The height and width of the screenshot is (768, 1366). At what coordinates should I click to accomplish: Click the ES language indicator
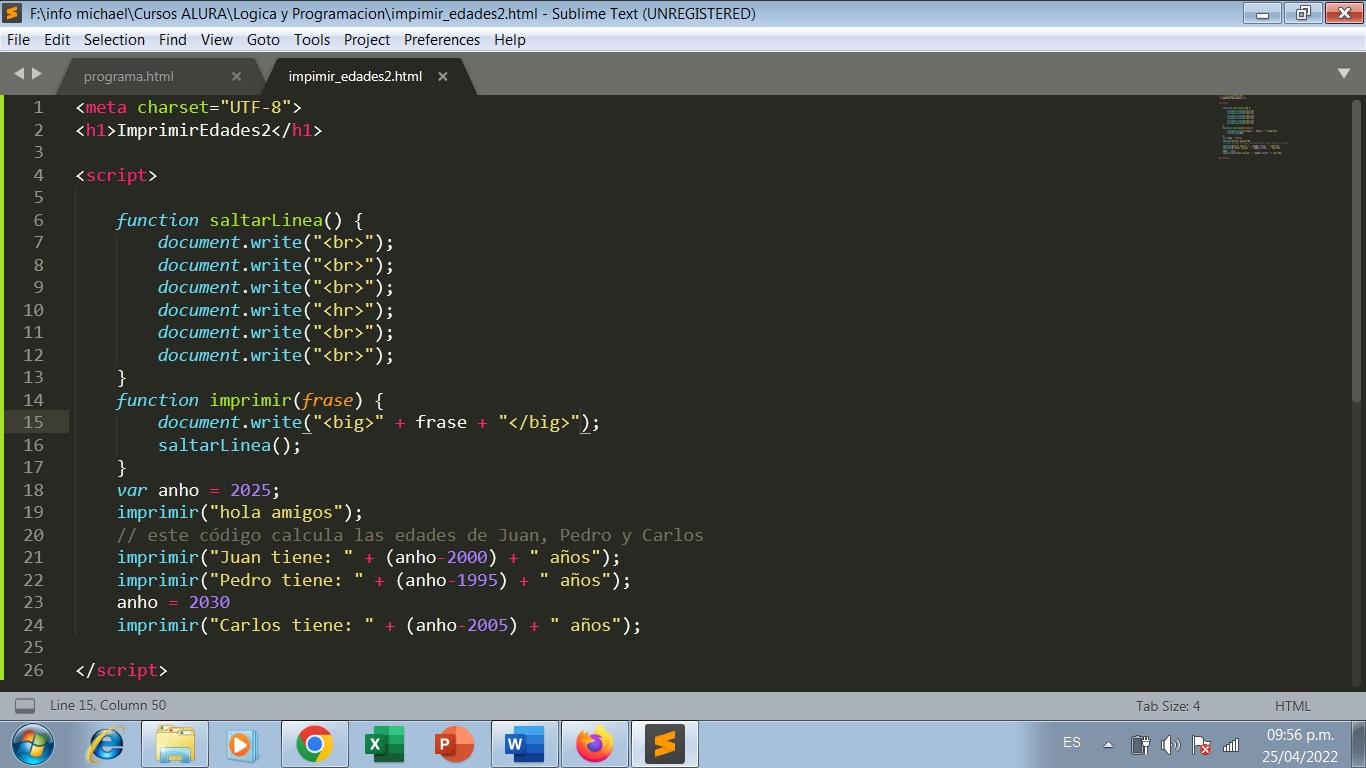(1072, 743)
